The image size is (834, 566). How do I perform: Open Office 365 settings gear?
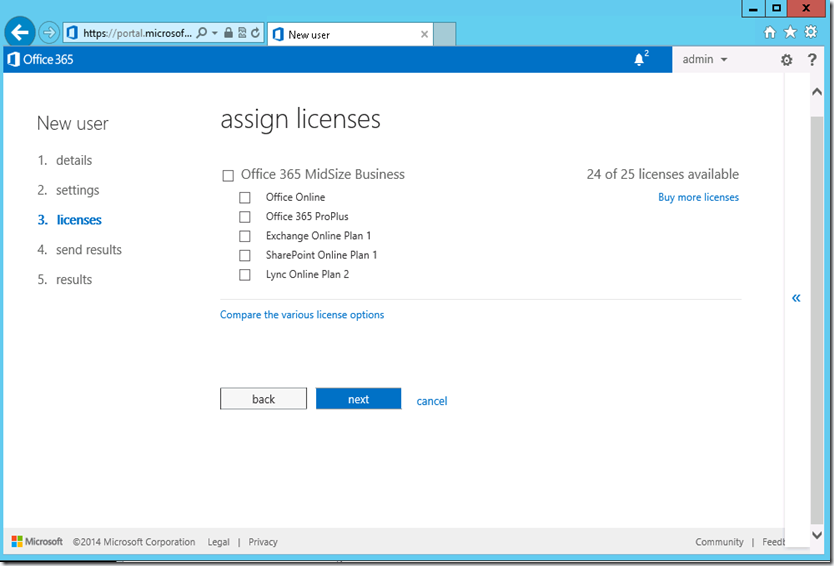tap(786, 60)
